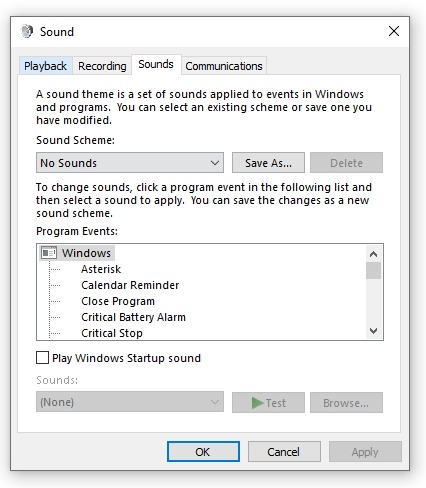Click the Program Events scroll up arrow

pos(373,254)
